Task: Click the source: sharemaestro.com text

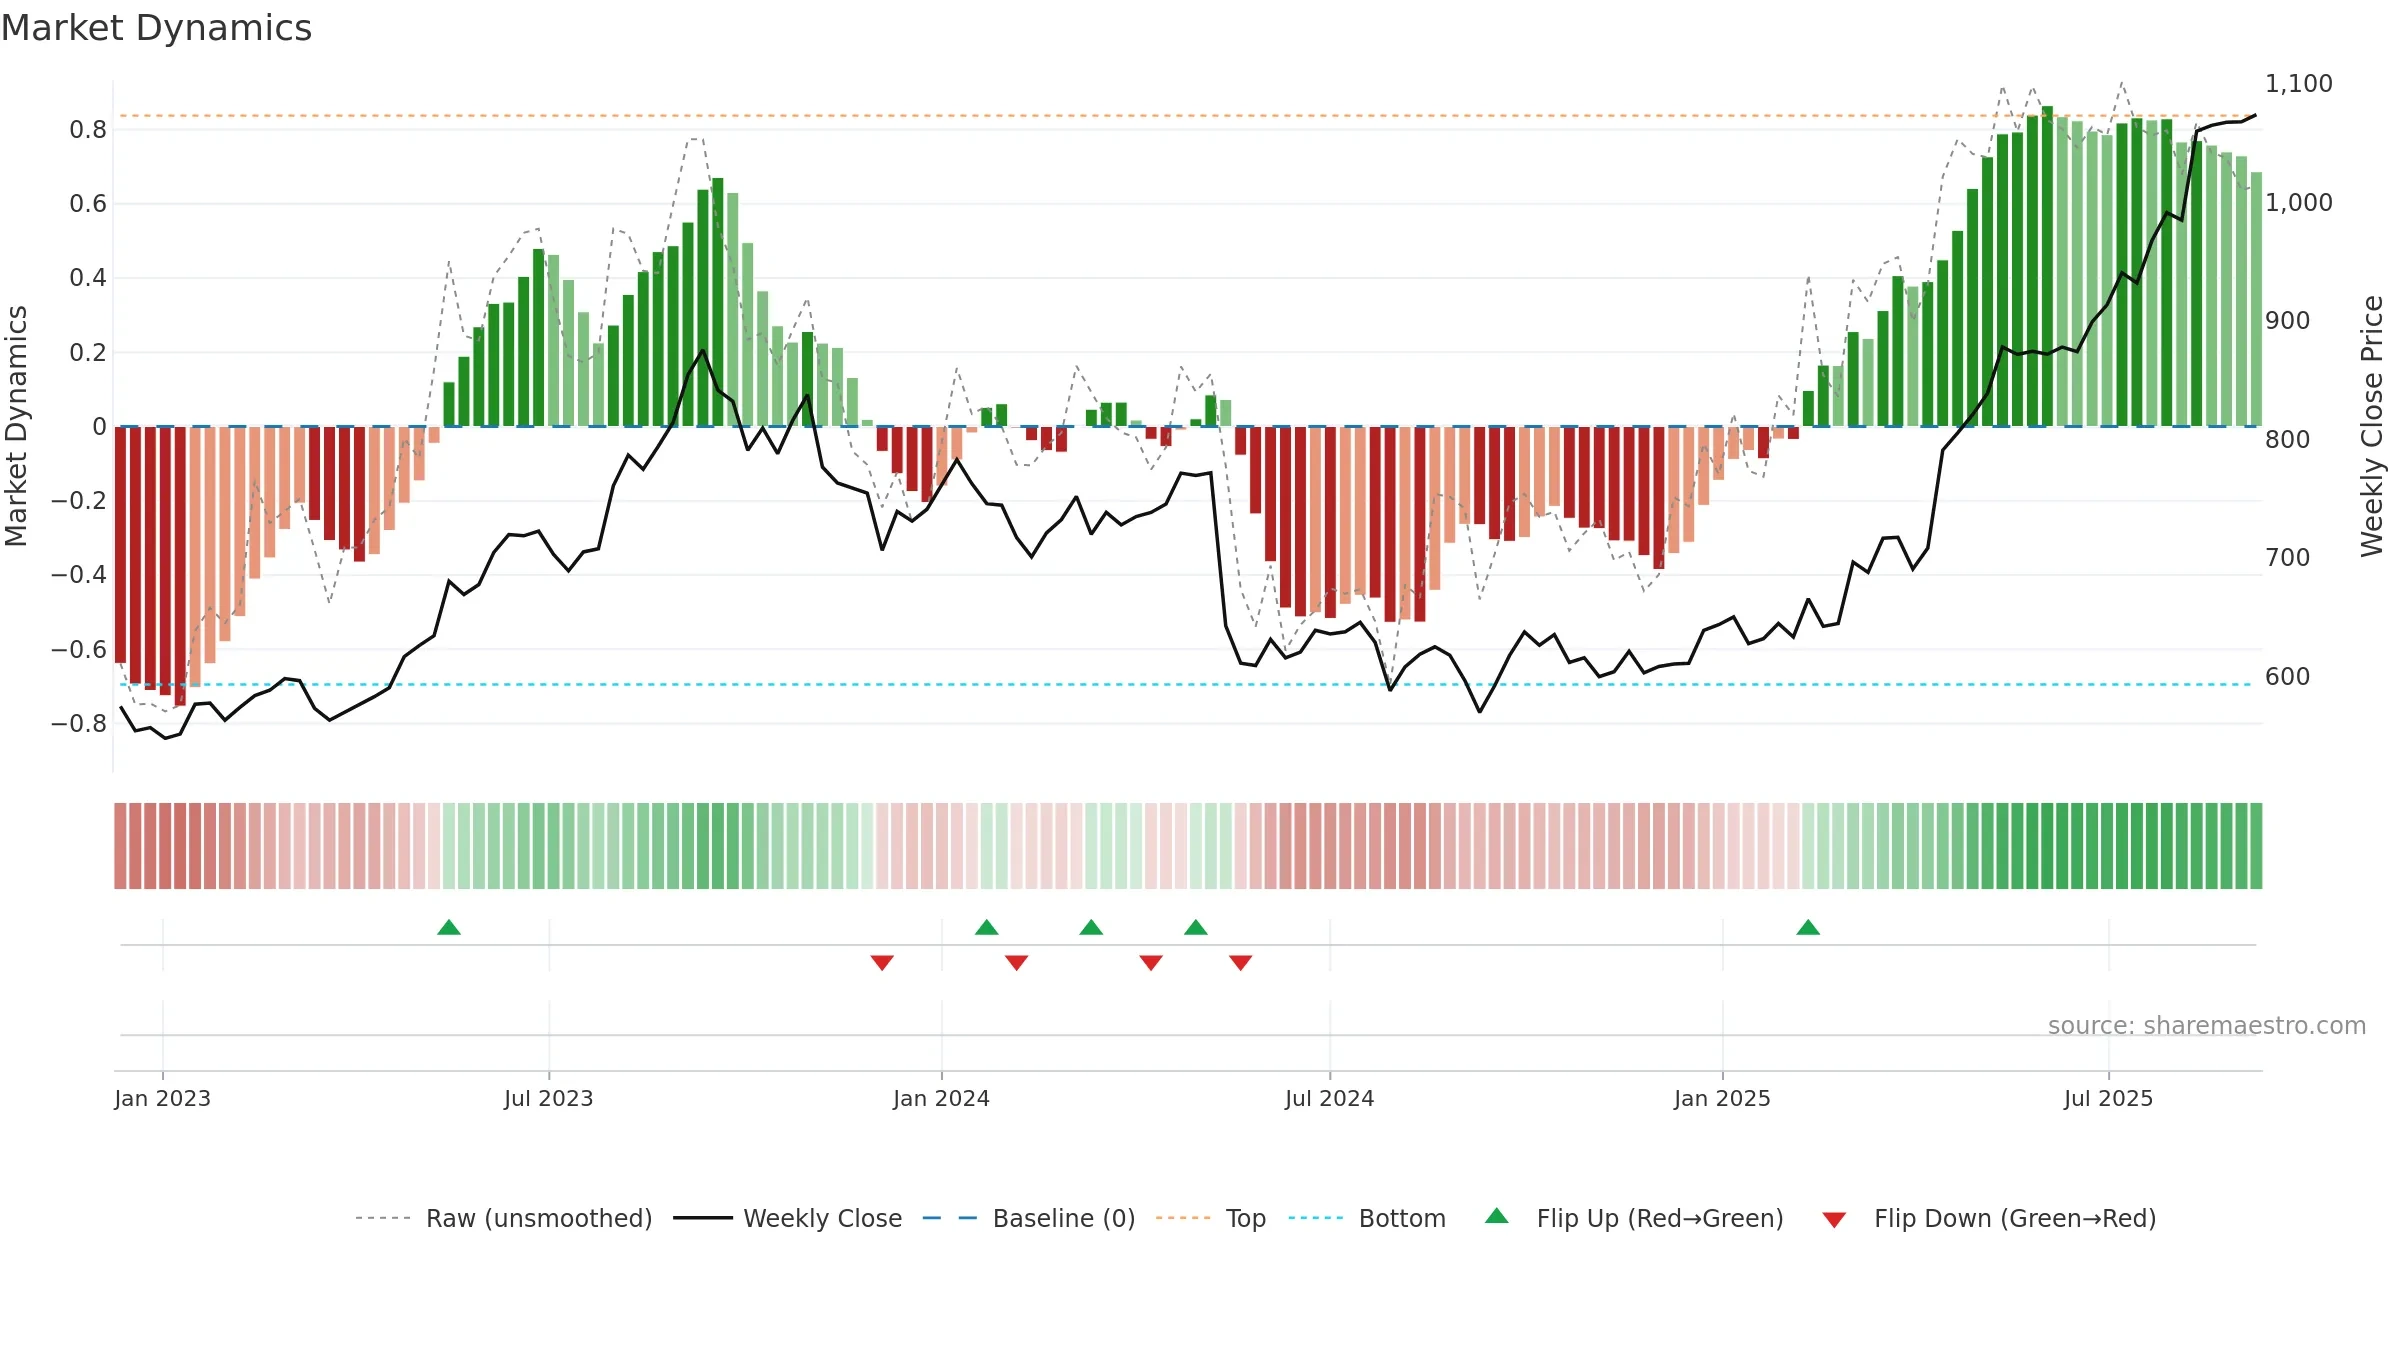Action: pos(2207,1026)
